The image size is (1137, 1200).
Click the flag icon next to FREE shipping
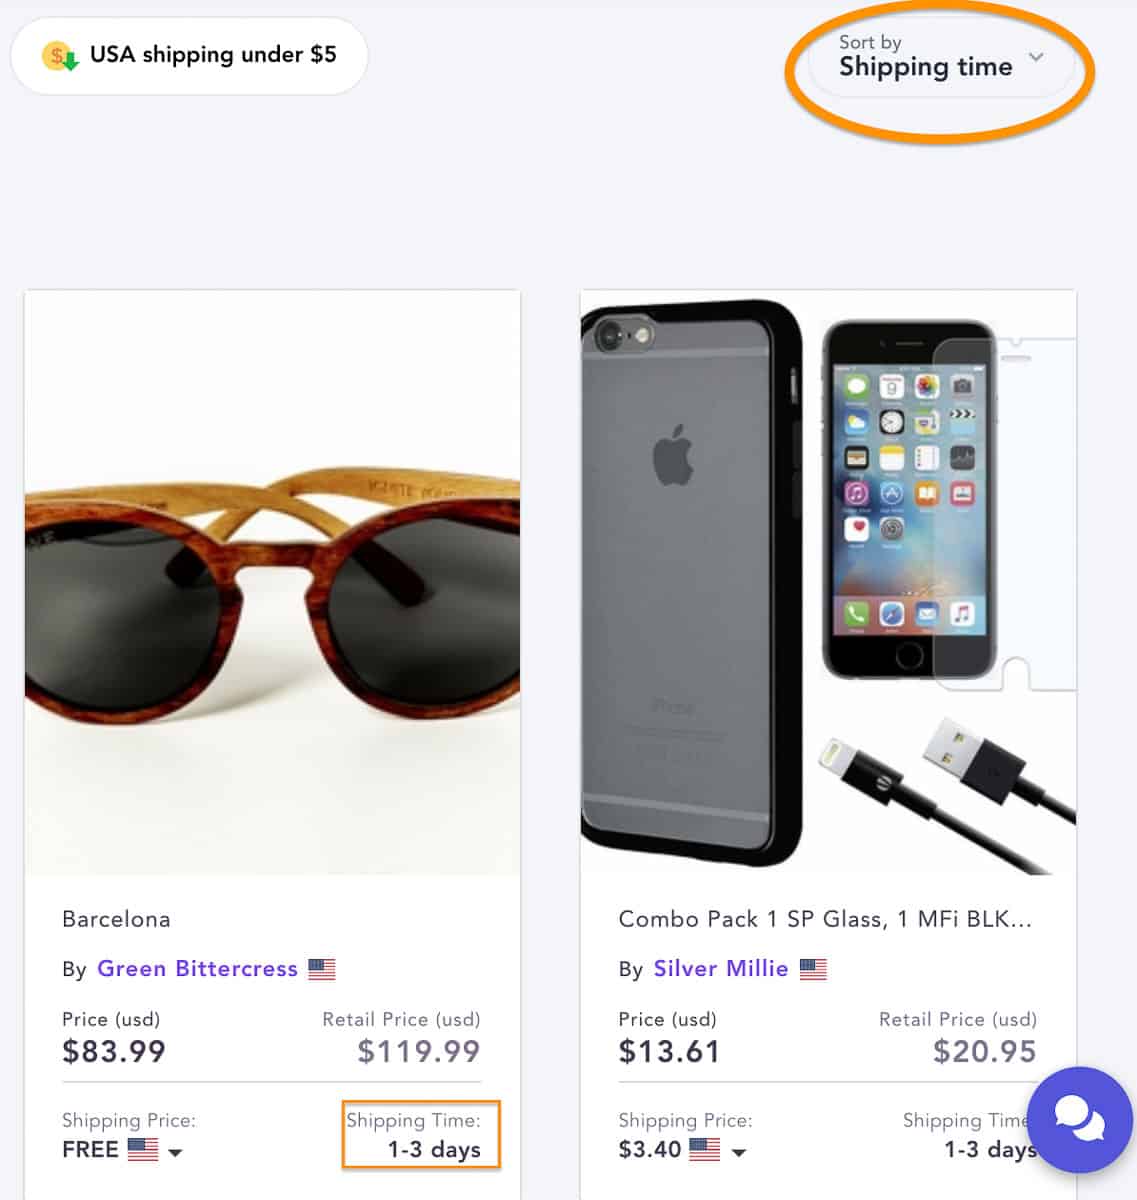tap(138, 1149)
